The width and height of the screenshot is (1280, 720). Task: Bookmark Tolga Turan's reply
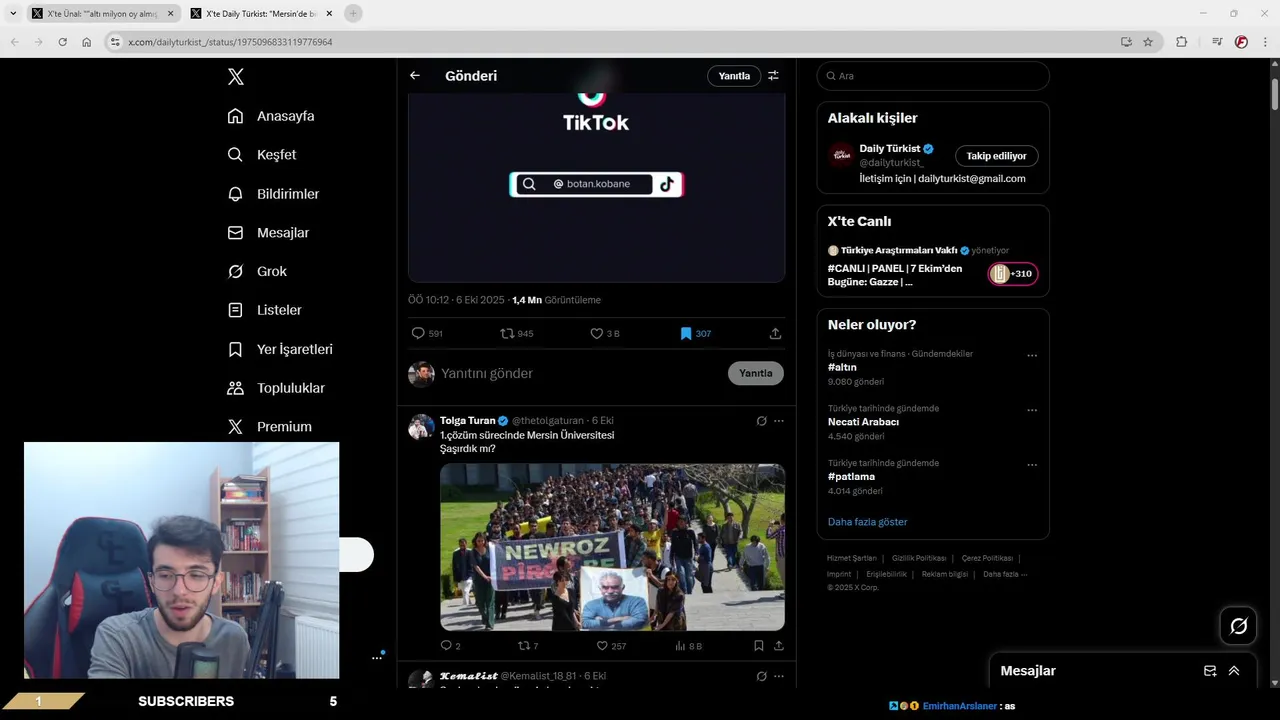click(x=759, y=646)
